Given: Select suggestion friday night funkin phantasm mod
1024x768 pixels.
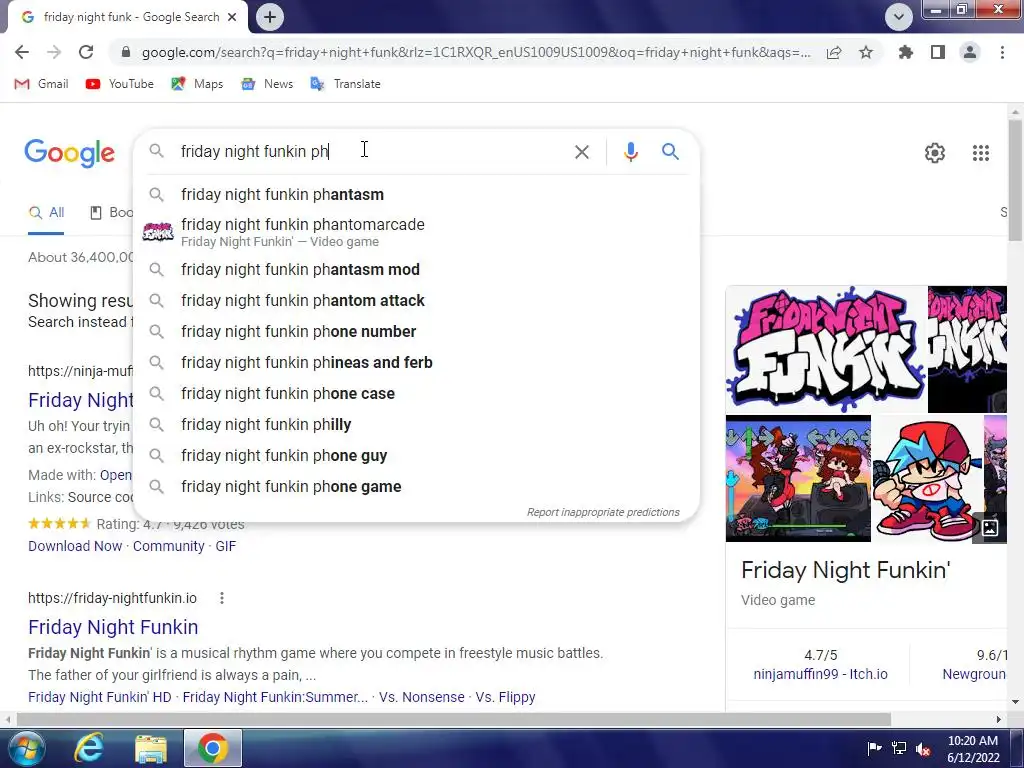Looking at the screenshot, I should tap(416, 269).
